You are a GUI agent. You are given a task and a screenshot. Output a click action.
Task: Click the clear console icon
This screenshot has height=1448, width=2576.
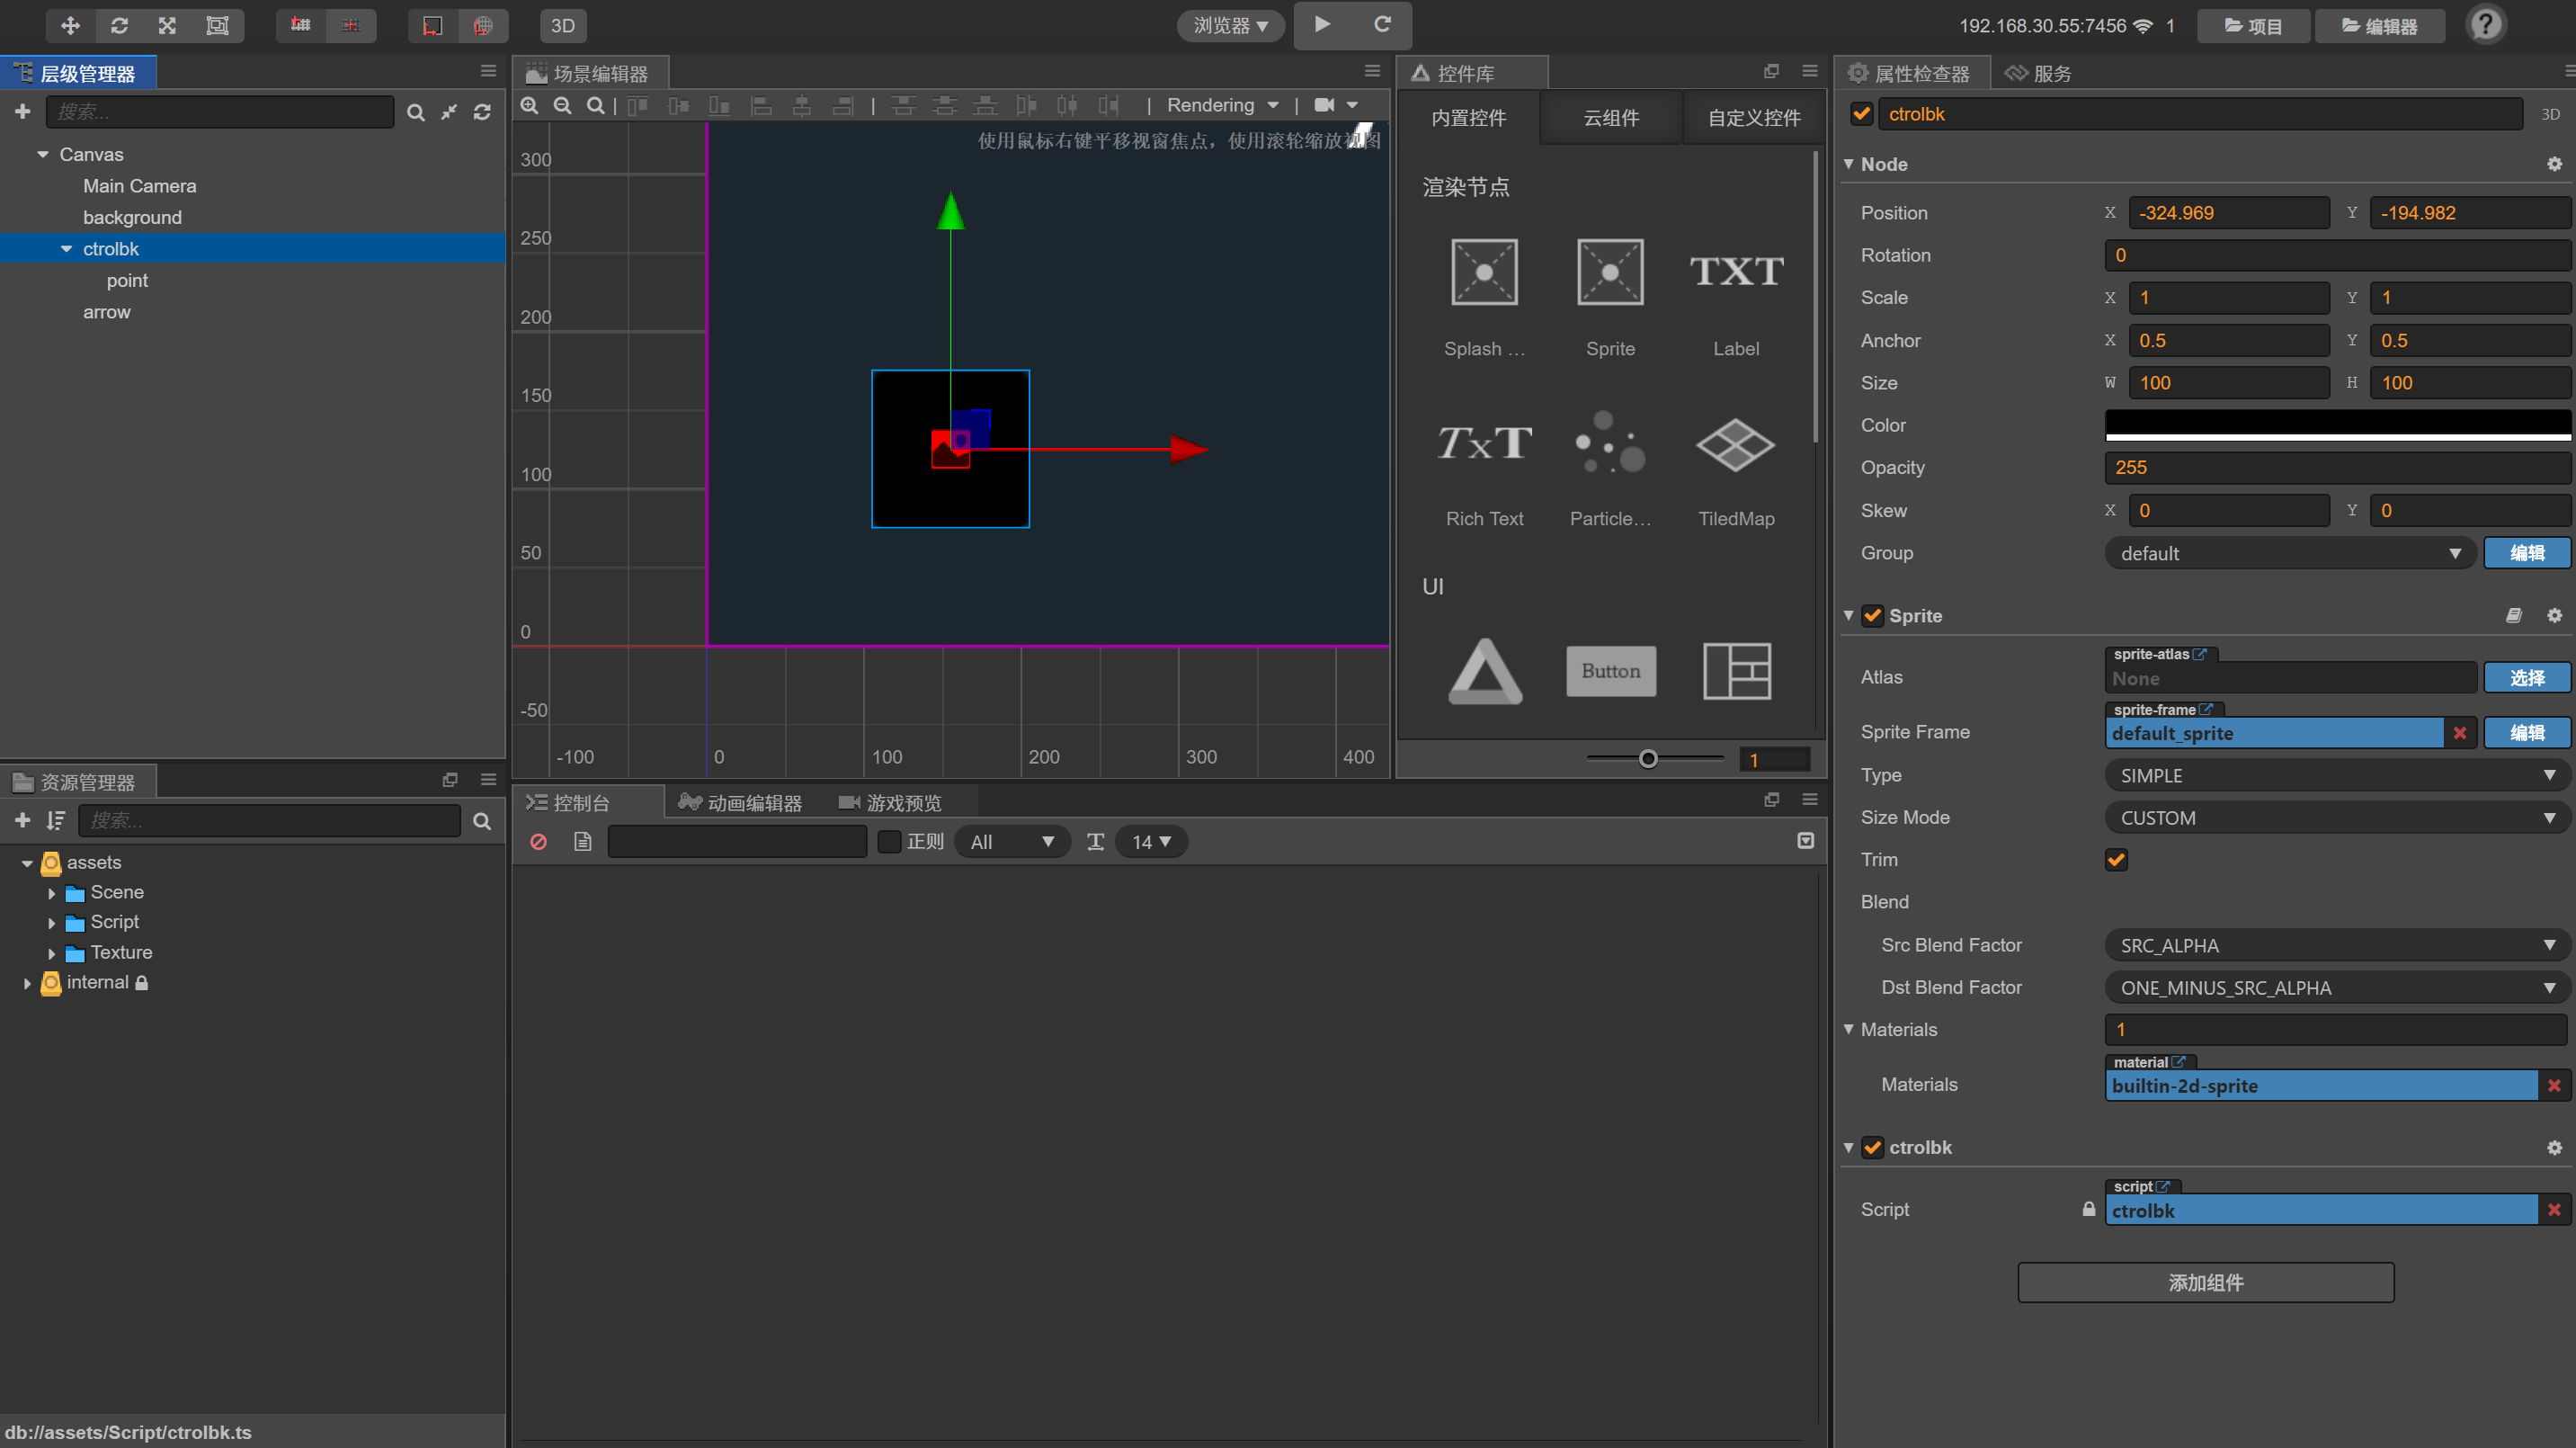pyautogui.click(x=538, y=842)
